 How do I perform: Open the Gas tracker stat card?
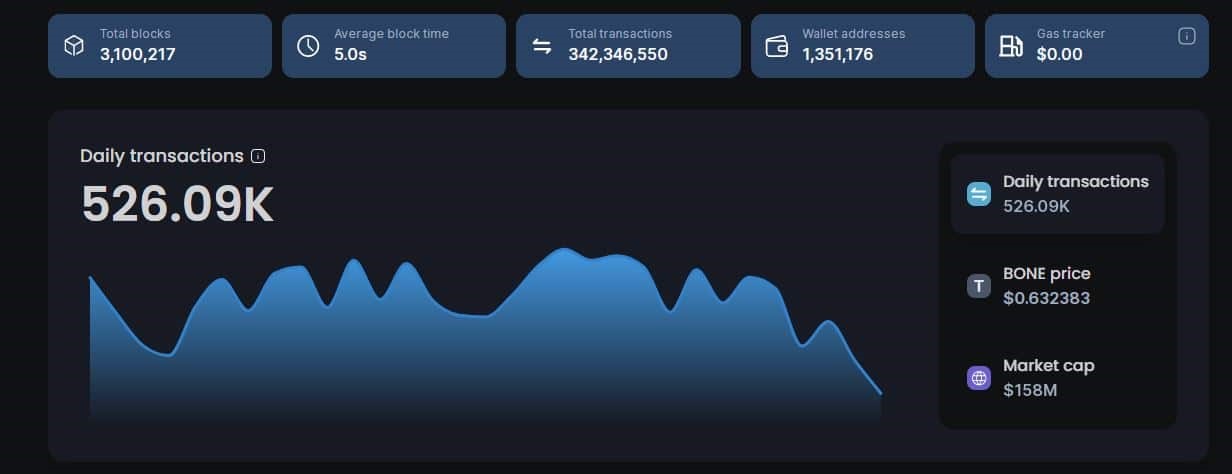1096,45
